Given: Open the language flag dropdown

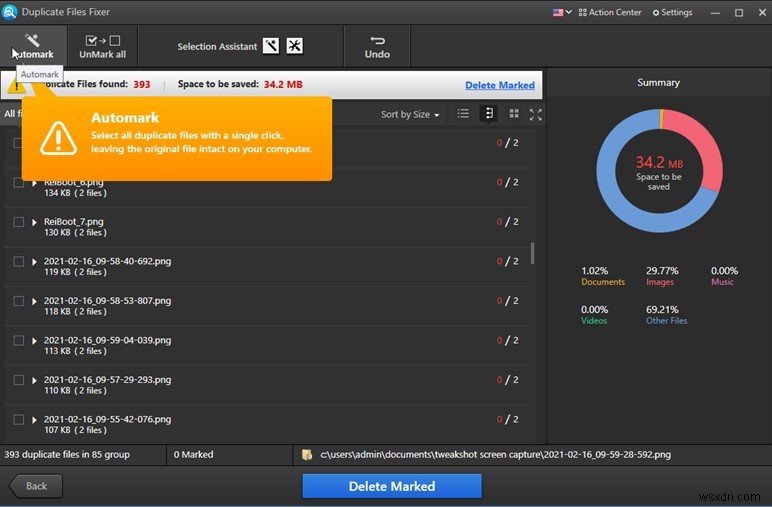Looking at the screenshot, I should click(x=562, y=12).
